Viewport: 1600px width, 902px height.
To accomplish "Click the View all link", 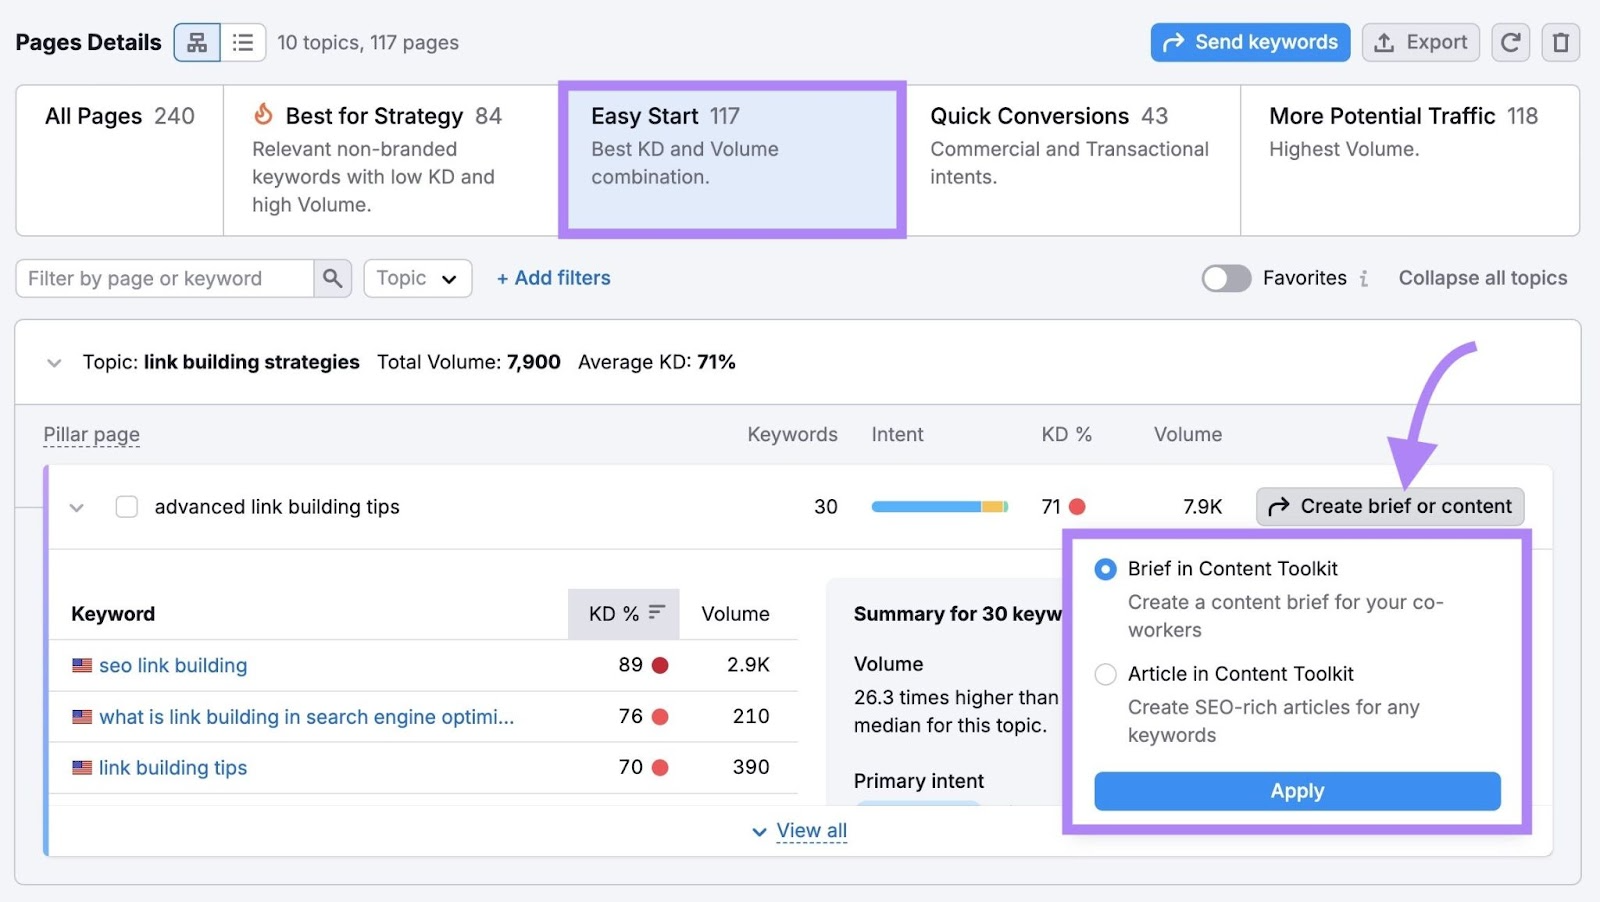I will [x=810, y=830].
